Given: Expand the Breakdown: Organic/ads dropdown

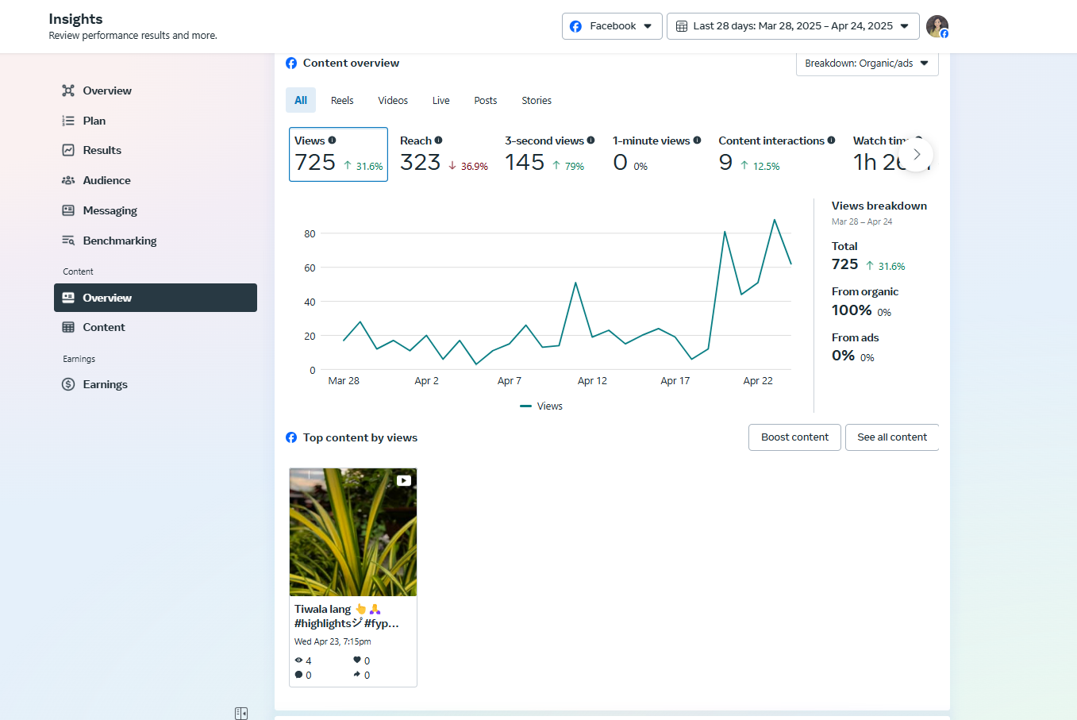Looking at the screenshot, I should click(x=867, y=63).
